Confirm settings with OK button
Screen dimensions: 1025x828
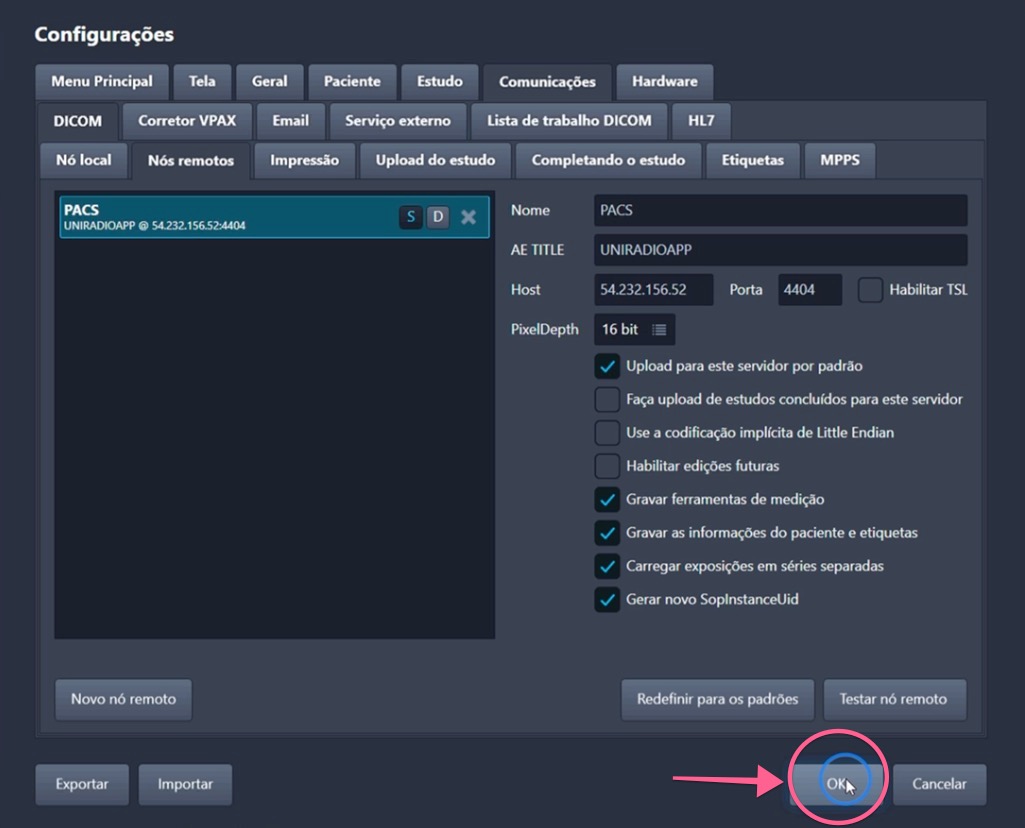click(837, 784)
